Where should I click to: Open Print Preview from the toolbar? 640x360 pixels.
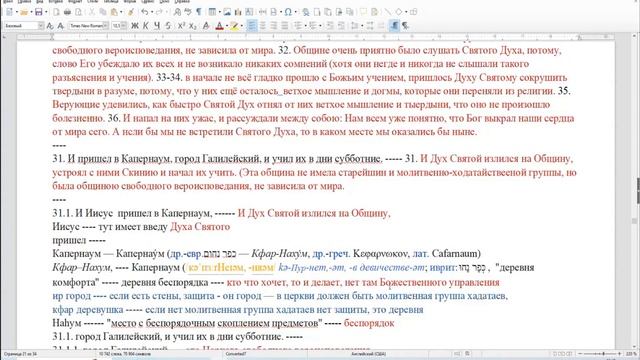click(78, 12)
